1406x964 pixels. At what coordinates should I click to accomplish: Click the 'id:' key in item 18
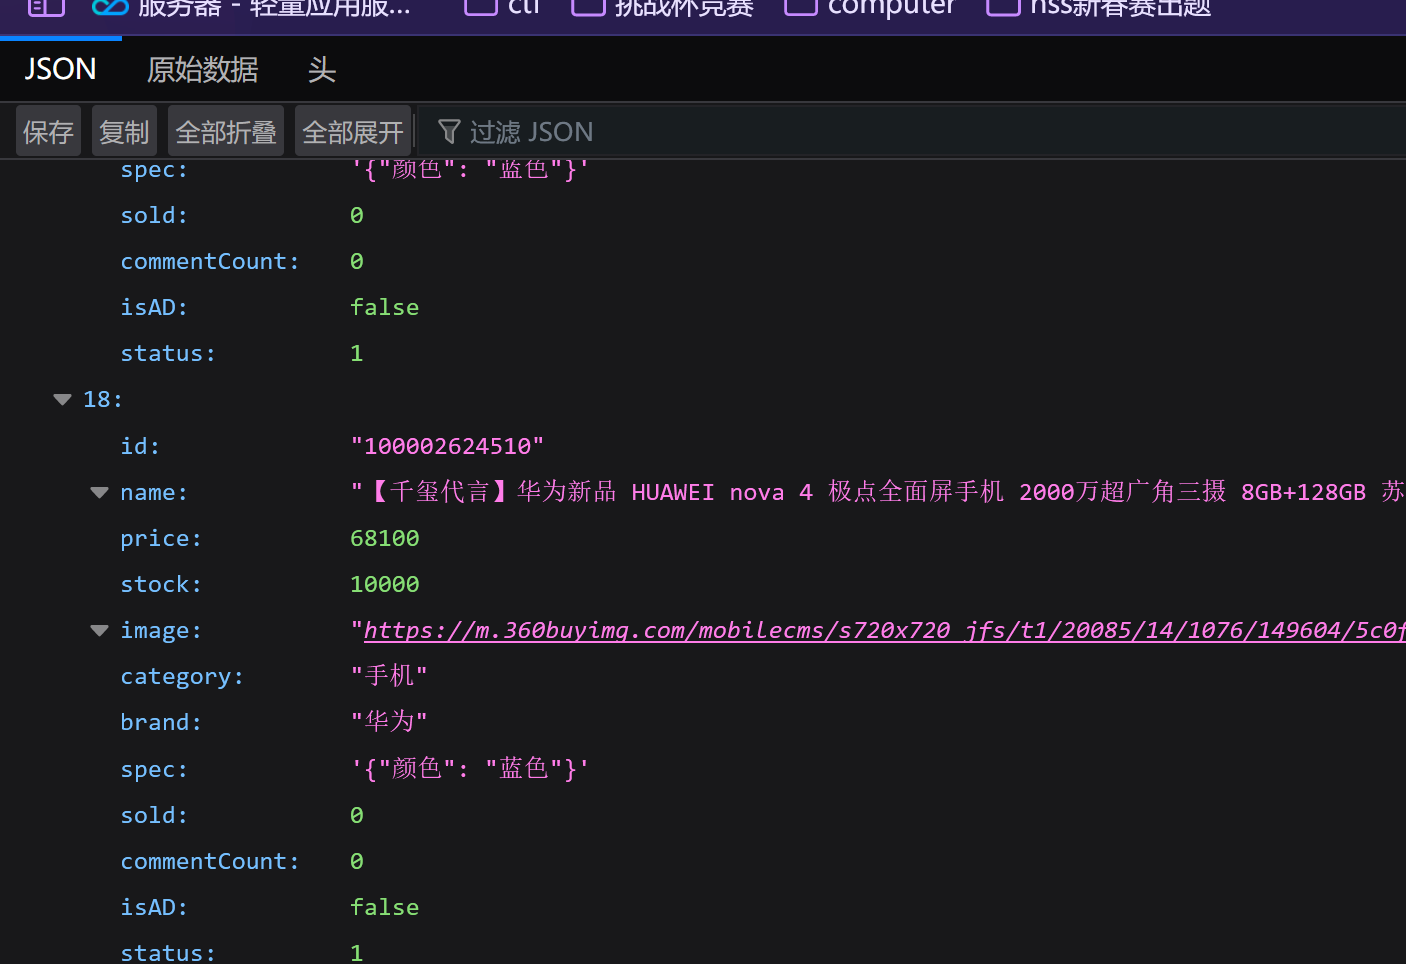(140, 446)
